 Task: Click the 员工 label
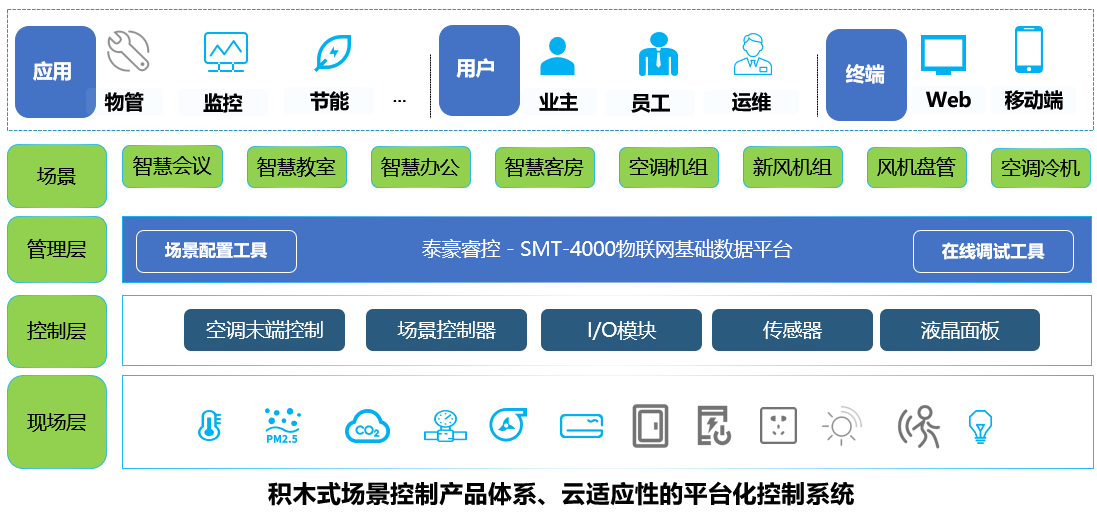pos(651,104)
